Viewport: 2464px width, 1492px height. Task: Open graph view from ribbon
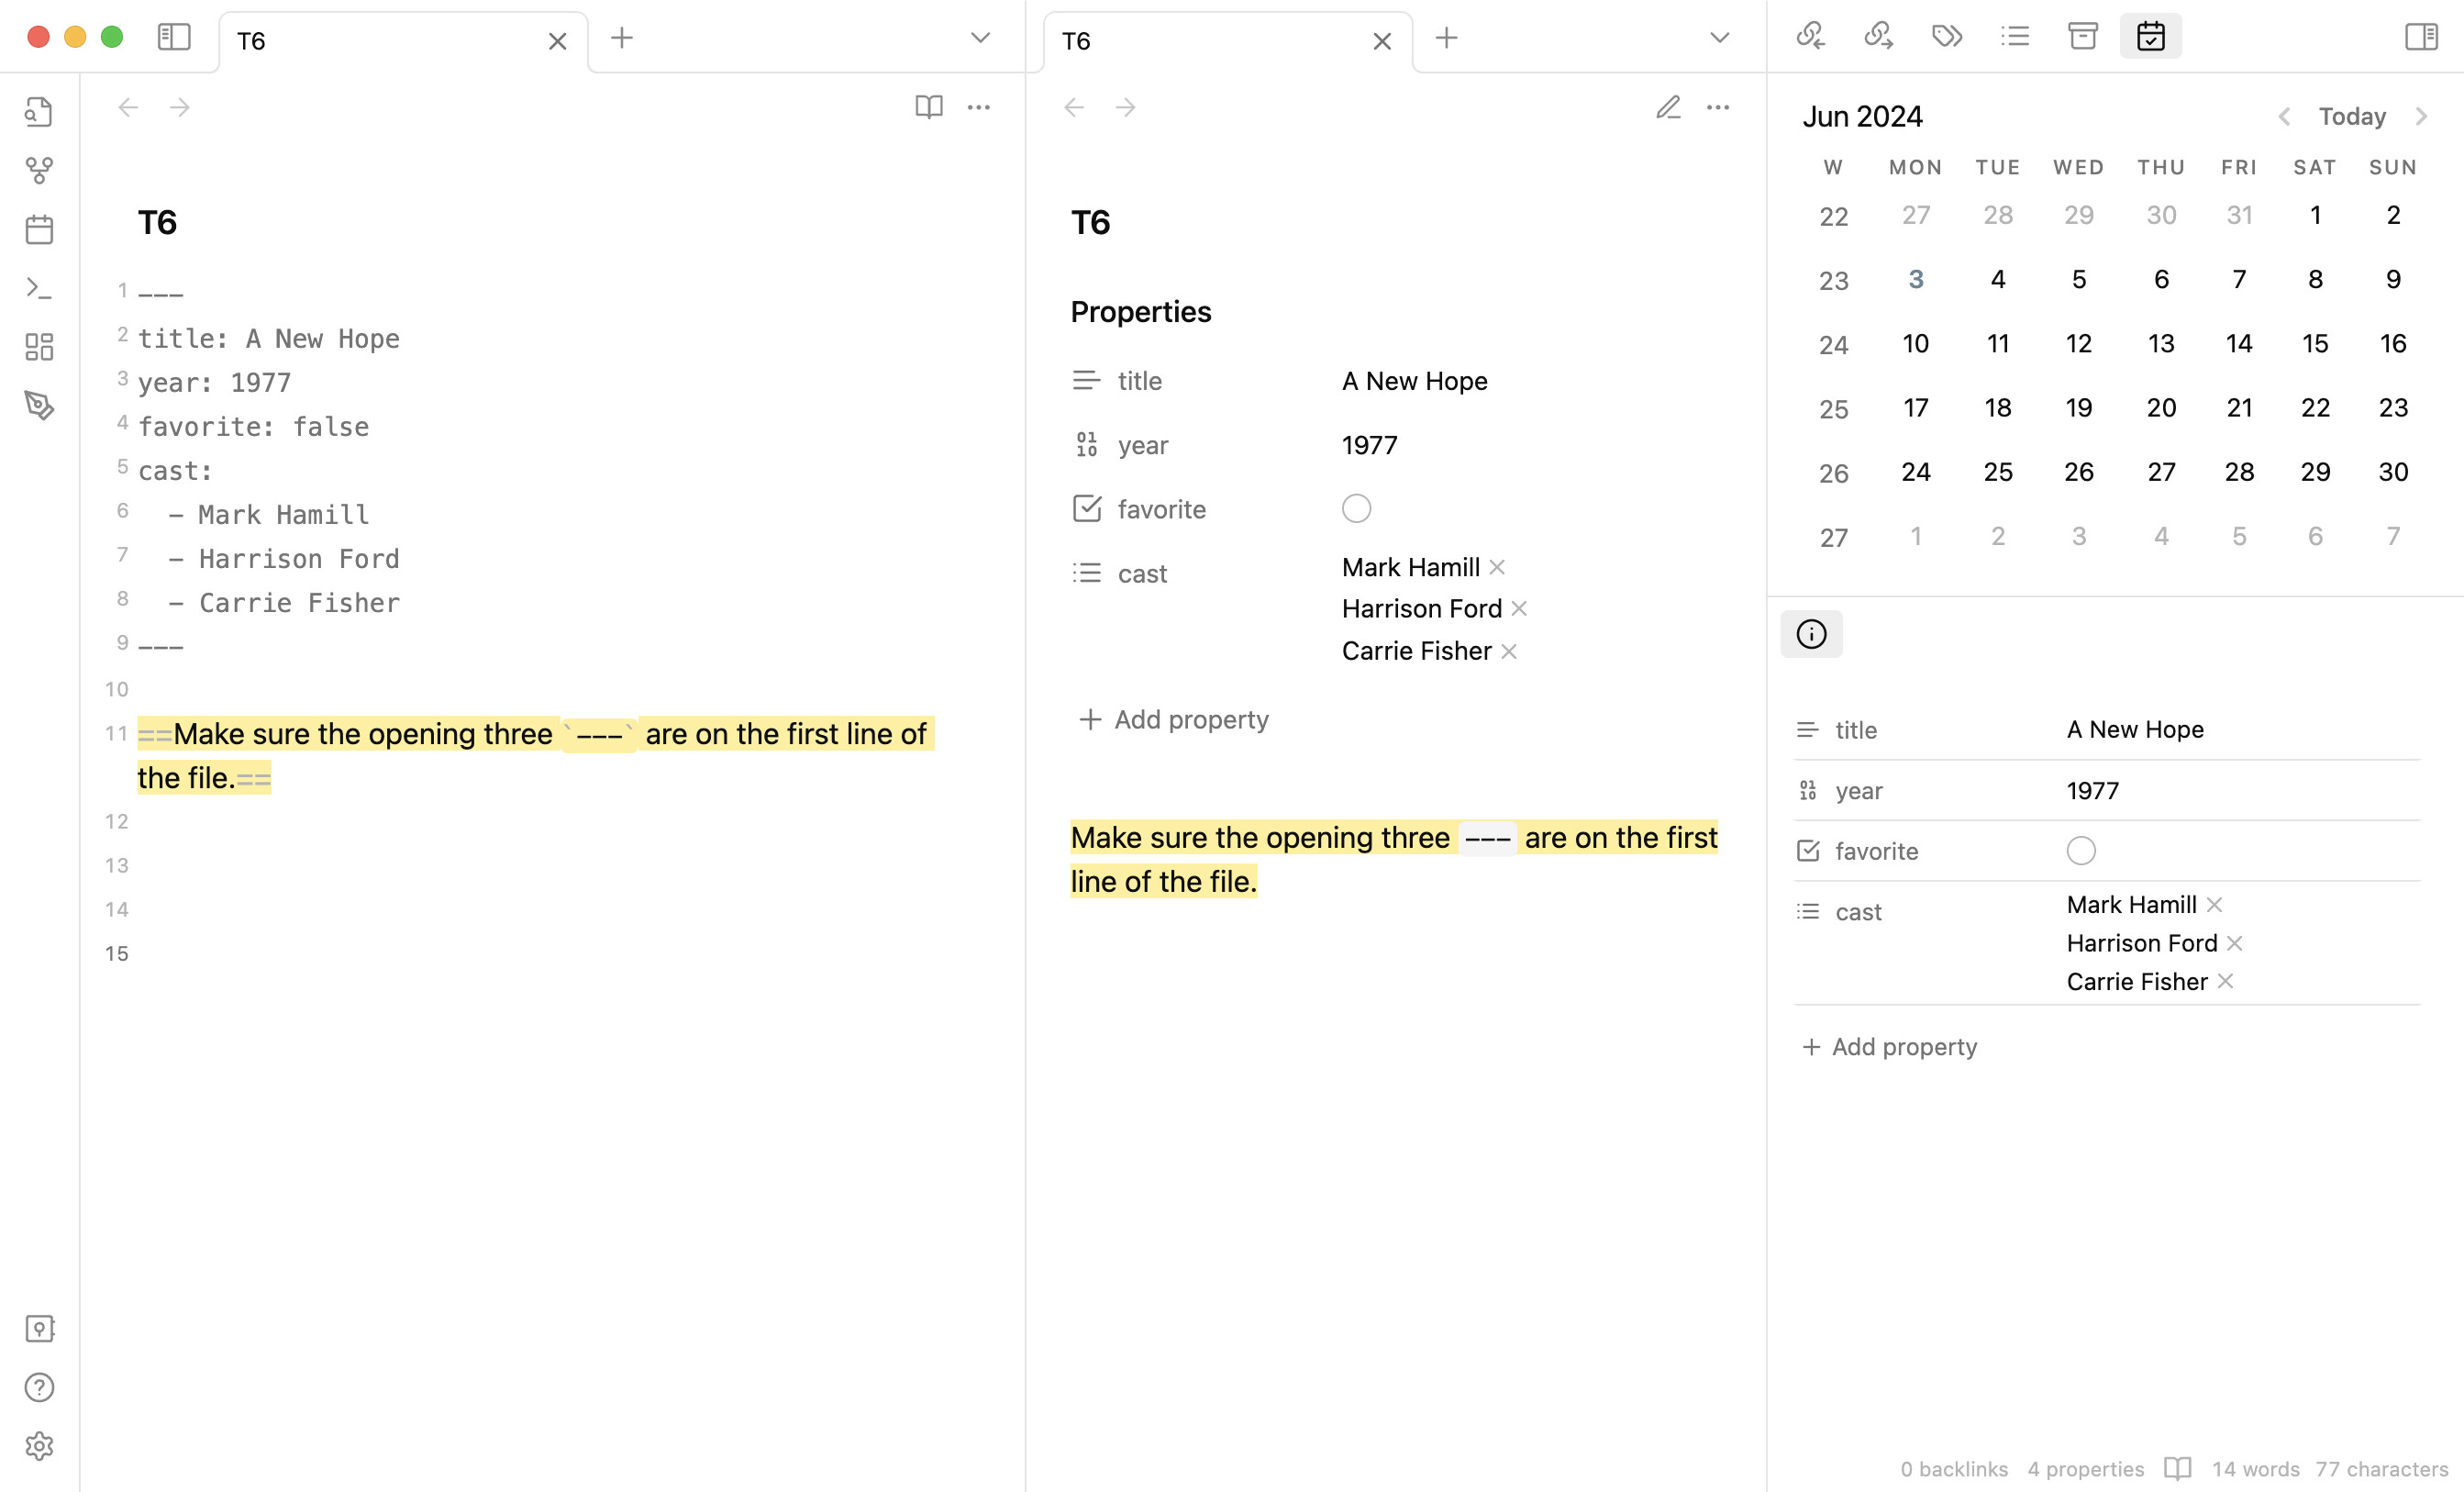click(39, 171)
